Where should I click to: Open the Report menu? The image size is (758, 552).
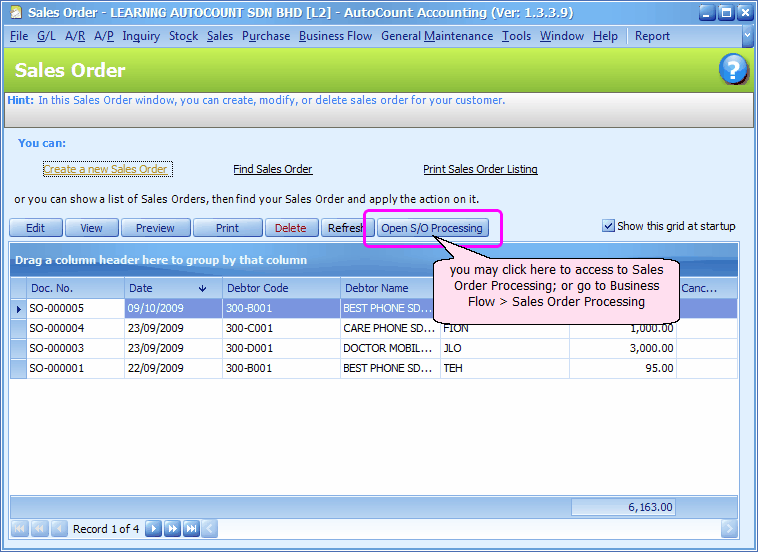pyautogui.click(x=652, y=36)
